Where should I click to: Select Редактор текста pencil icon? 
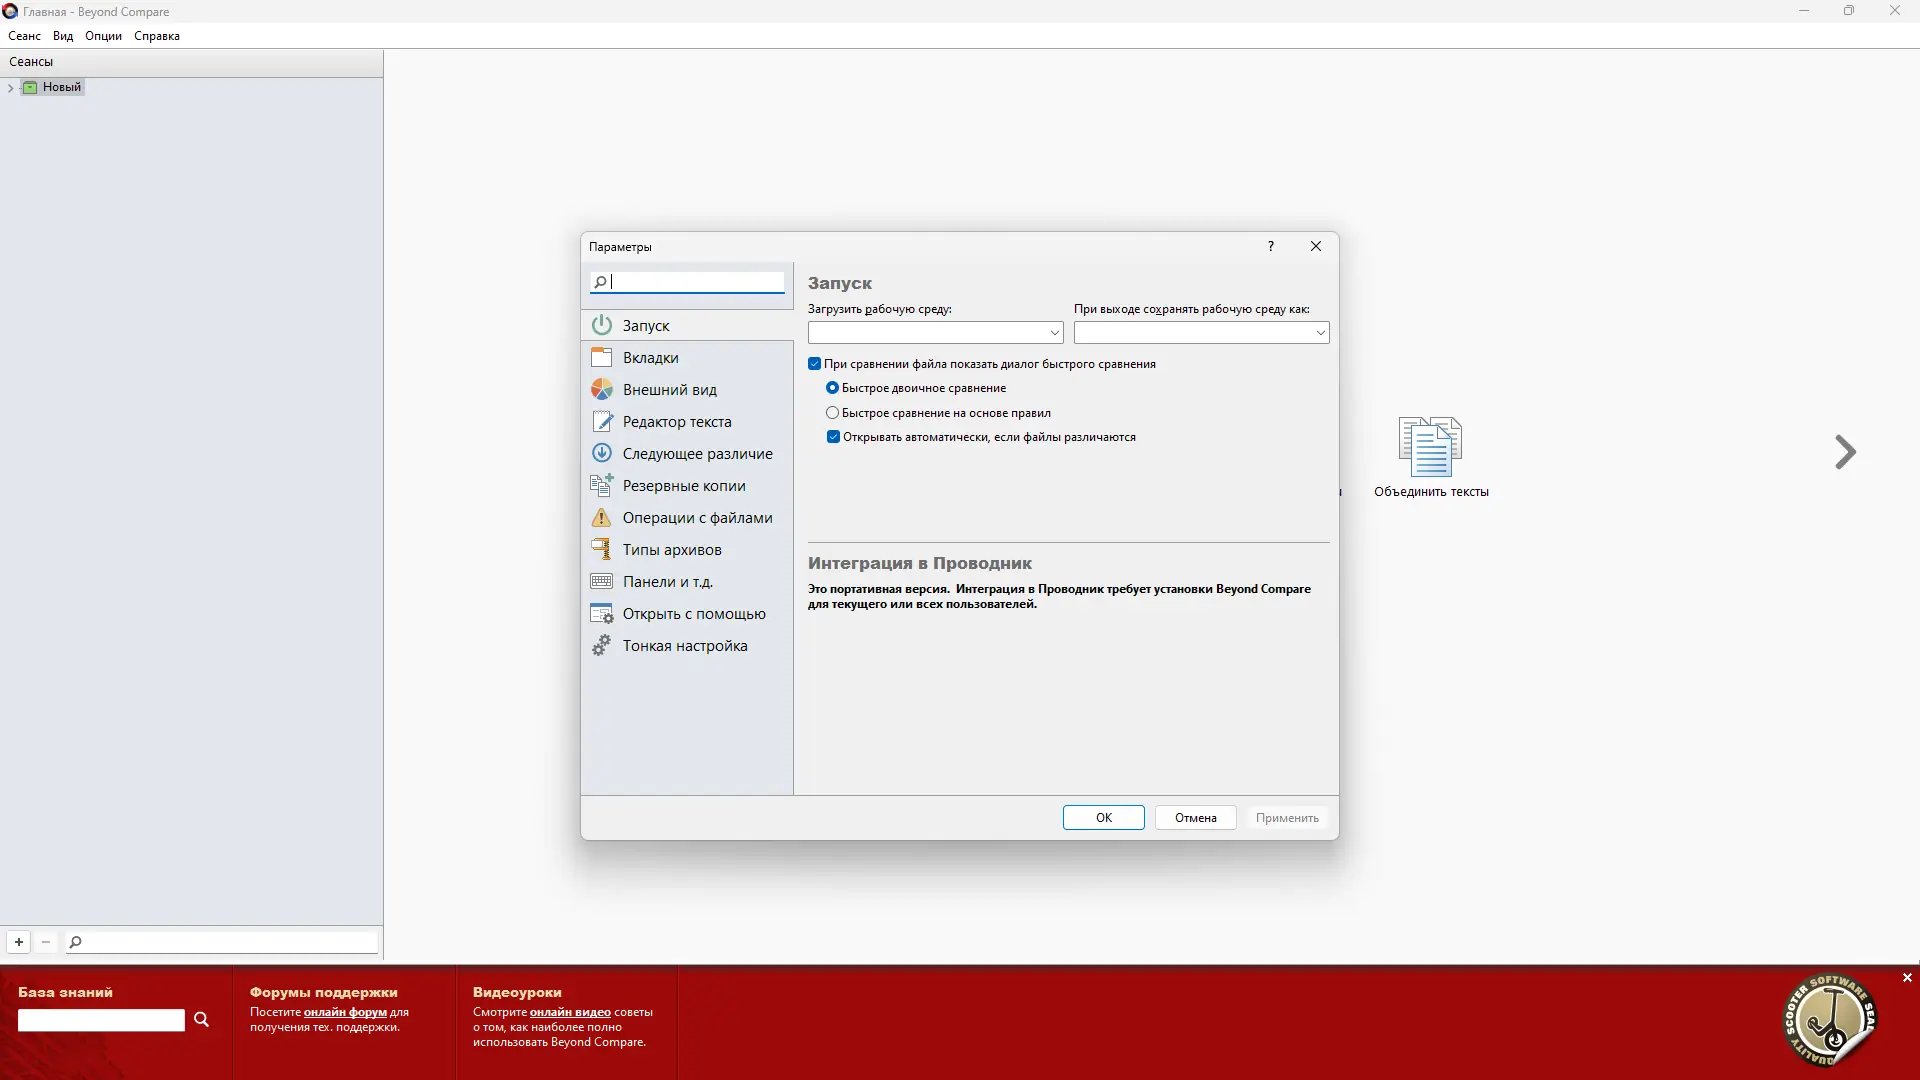pos(602,421)
